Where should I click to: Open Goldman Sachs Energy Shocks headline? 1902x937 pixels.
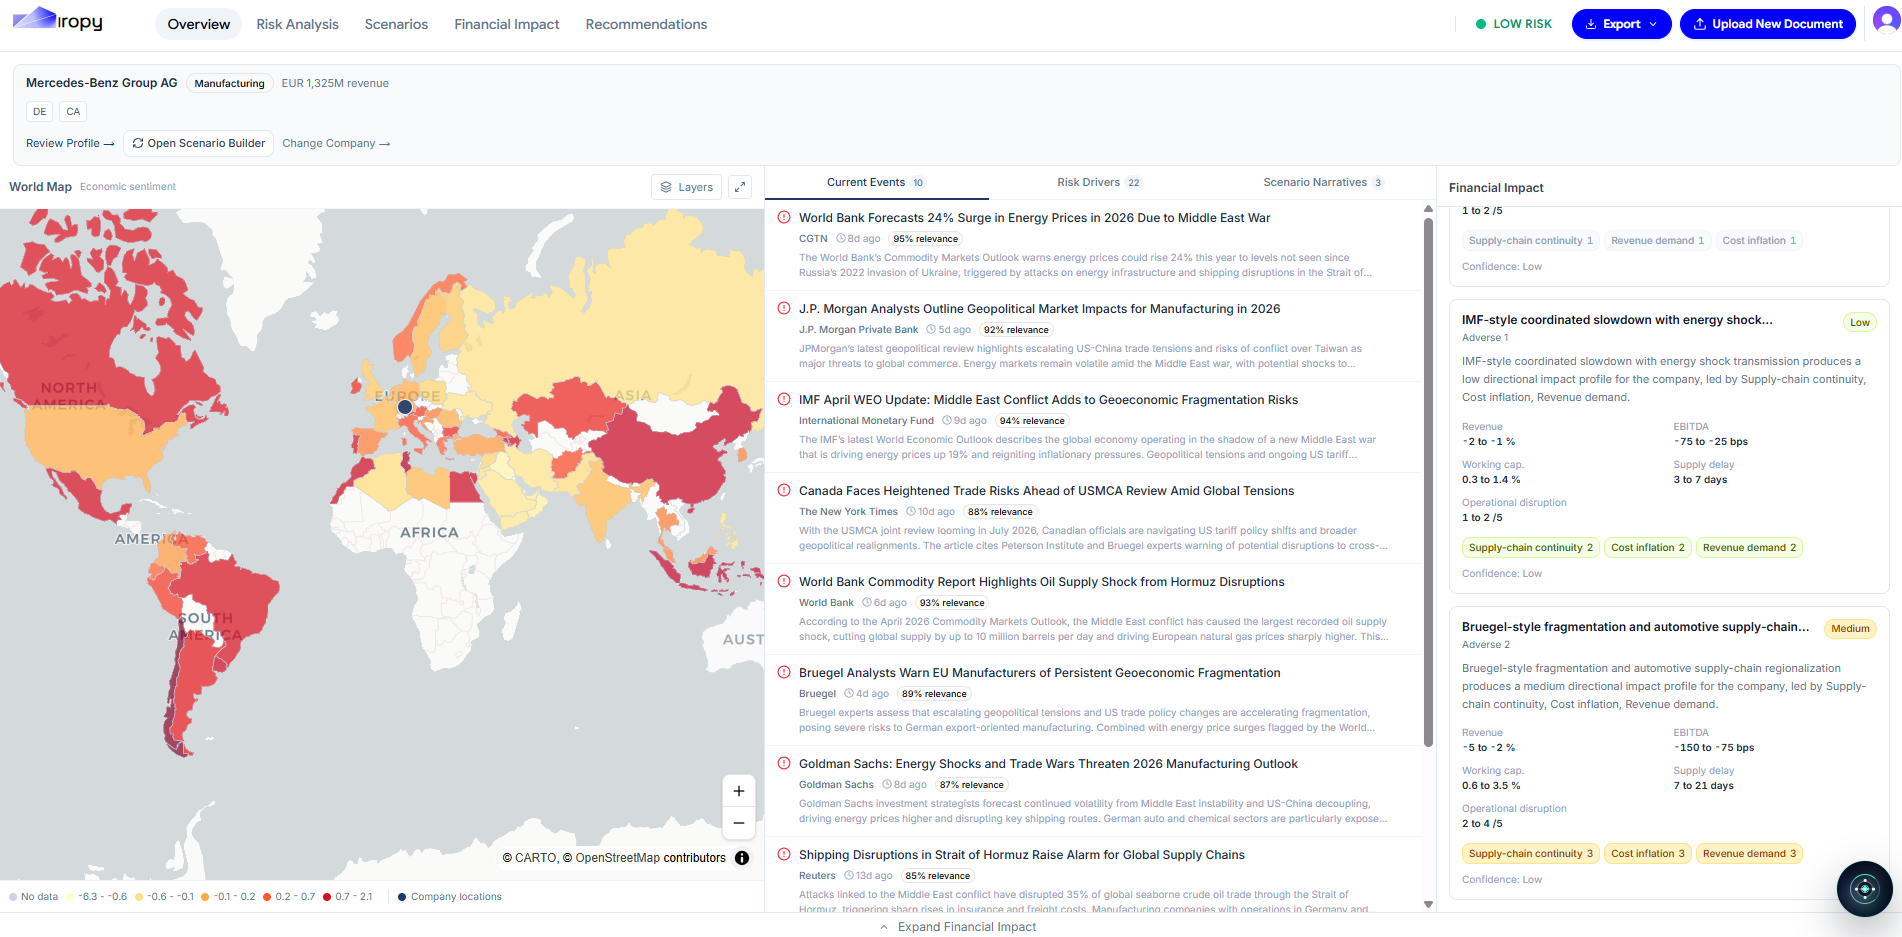(x=1048, y=763)
